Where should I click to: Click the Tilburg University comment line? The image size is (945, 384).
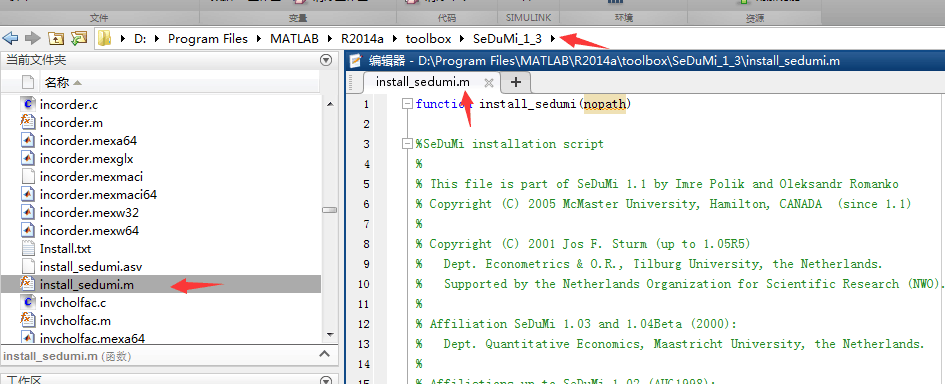pyautogui.click(x=649, y=263)
